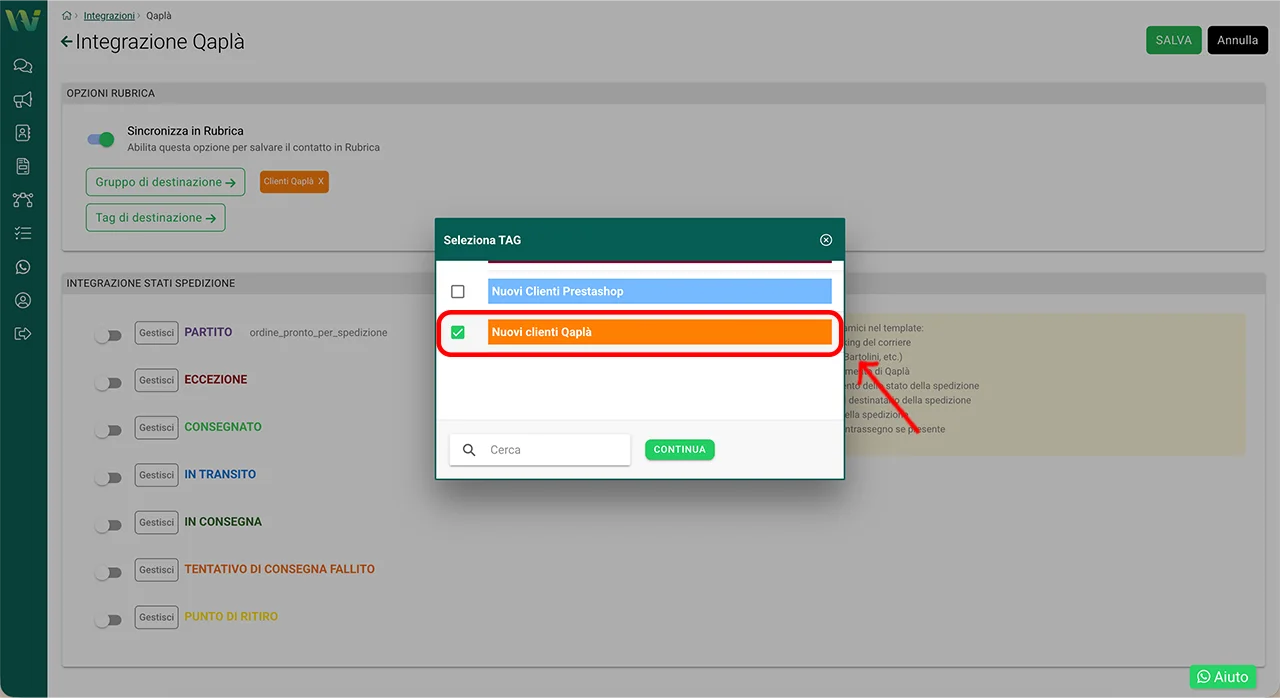This screenshot has width=1280, height=698.
Task: Open the Tag di destinazione selector
Action: [x=155, y=217]
